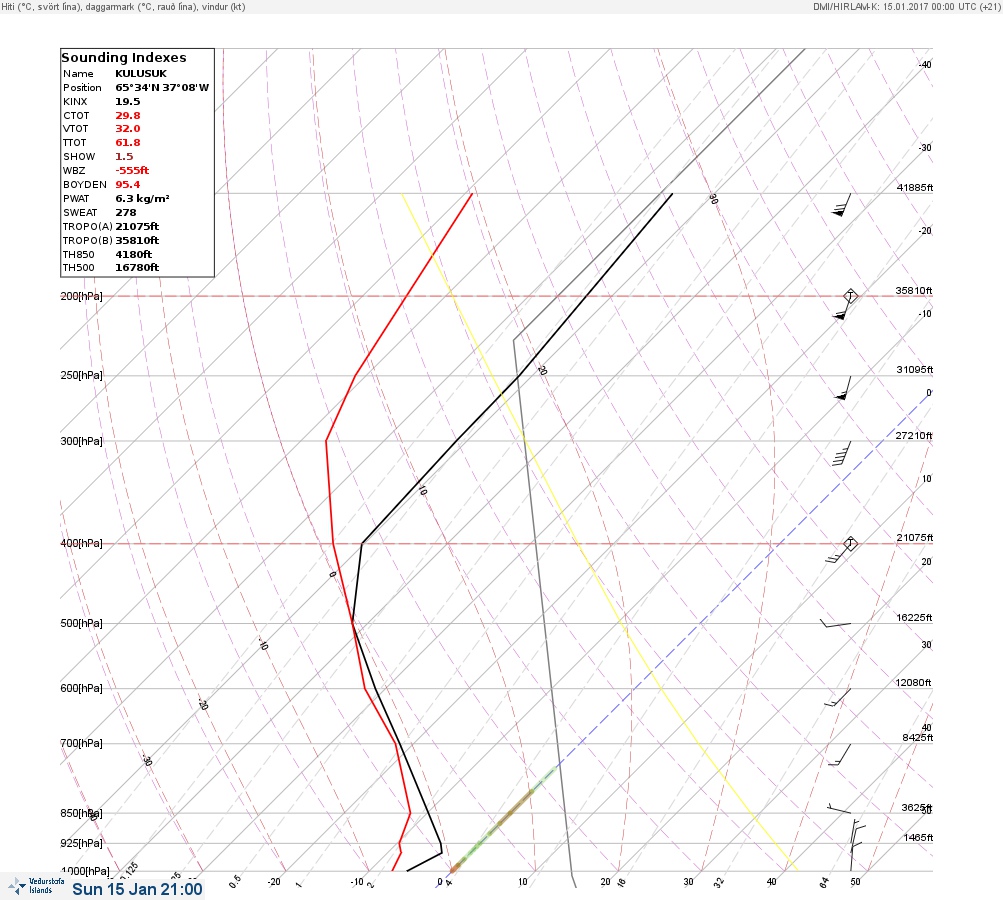
Task: Click the TROPO(A) value in the index table
Action: [137, 226]
